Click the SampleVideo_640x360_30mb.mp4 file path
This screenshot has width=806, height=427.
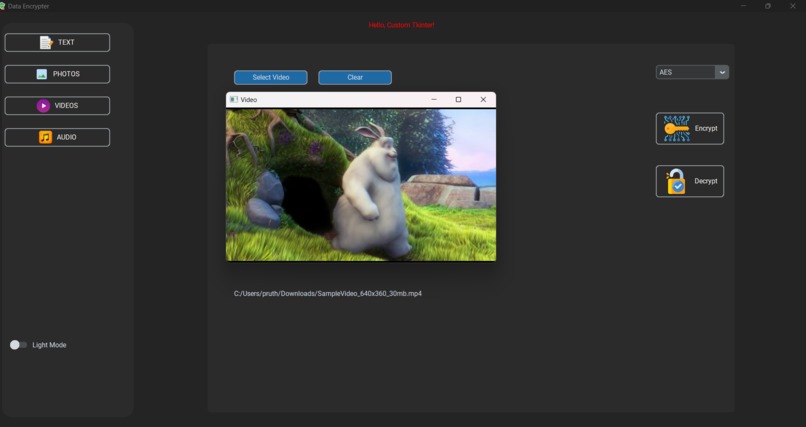tap(327, 293)
